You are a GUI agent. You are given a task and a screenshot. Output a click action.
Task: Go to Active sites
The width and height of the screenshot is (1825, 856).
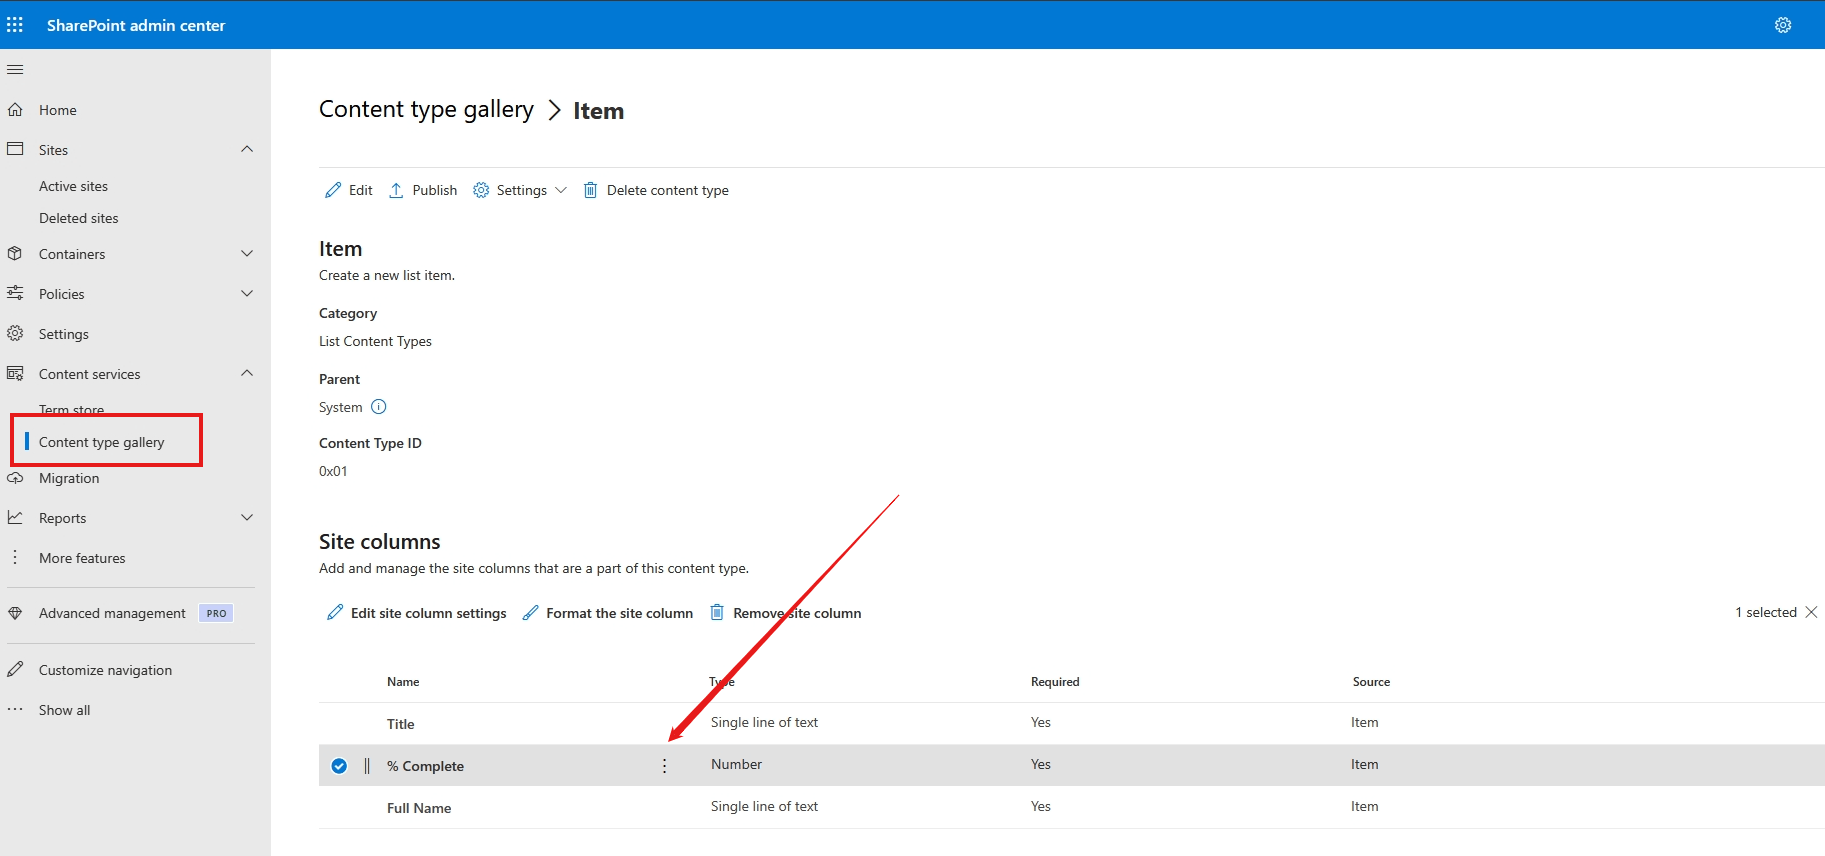coord(73,186)
